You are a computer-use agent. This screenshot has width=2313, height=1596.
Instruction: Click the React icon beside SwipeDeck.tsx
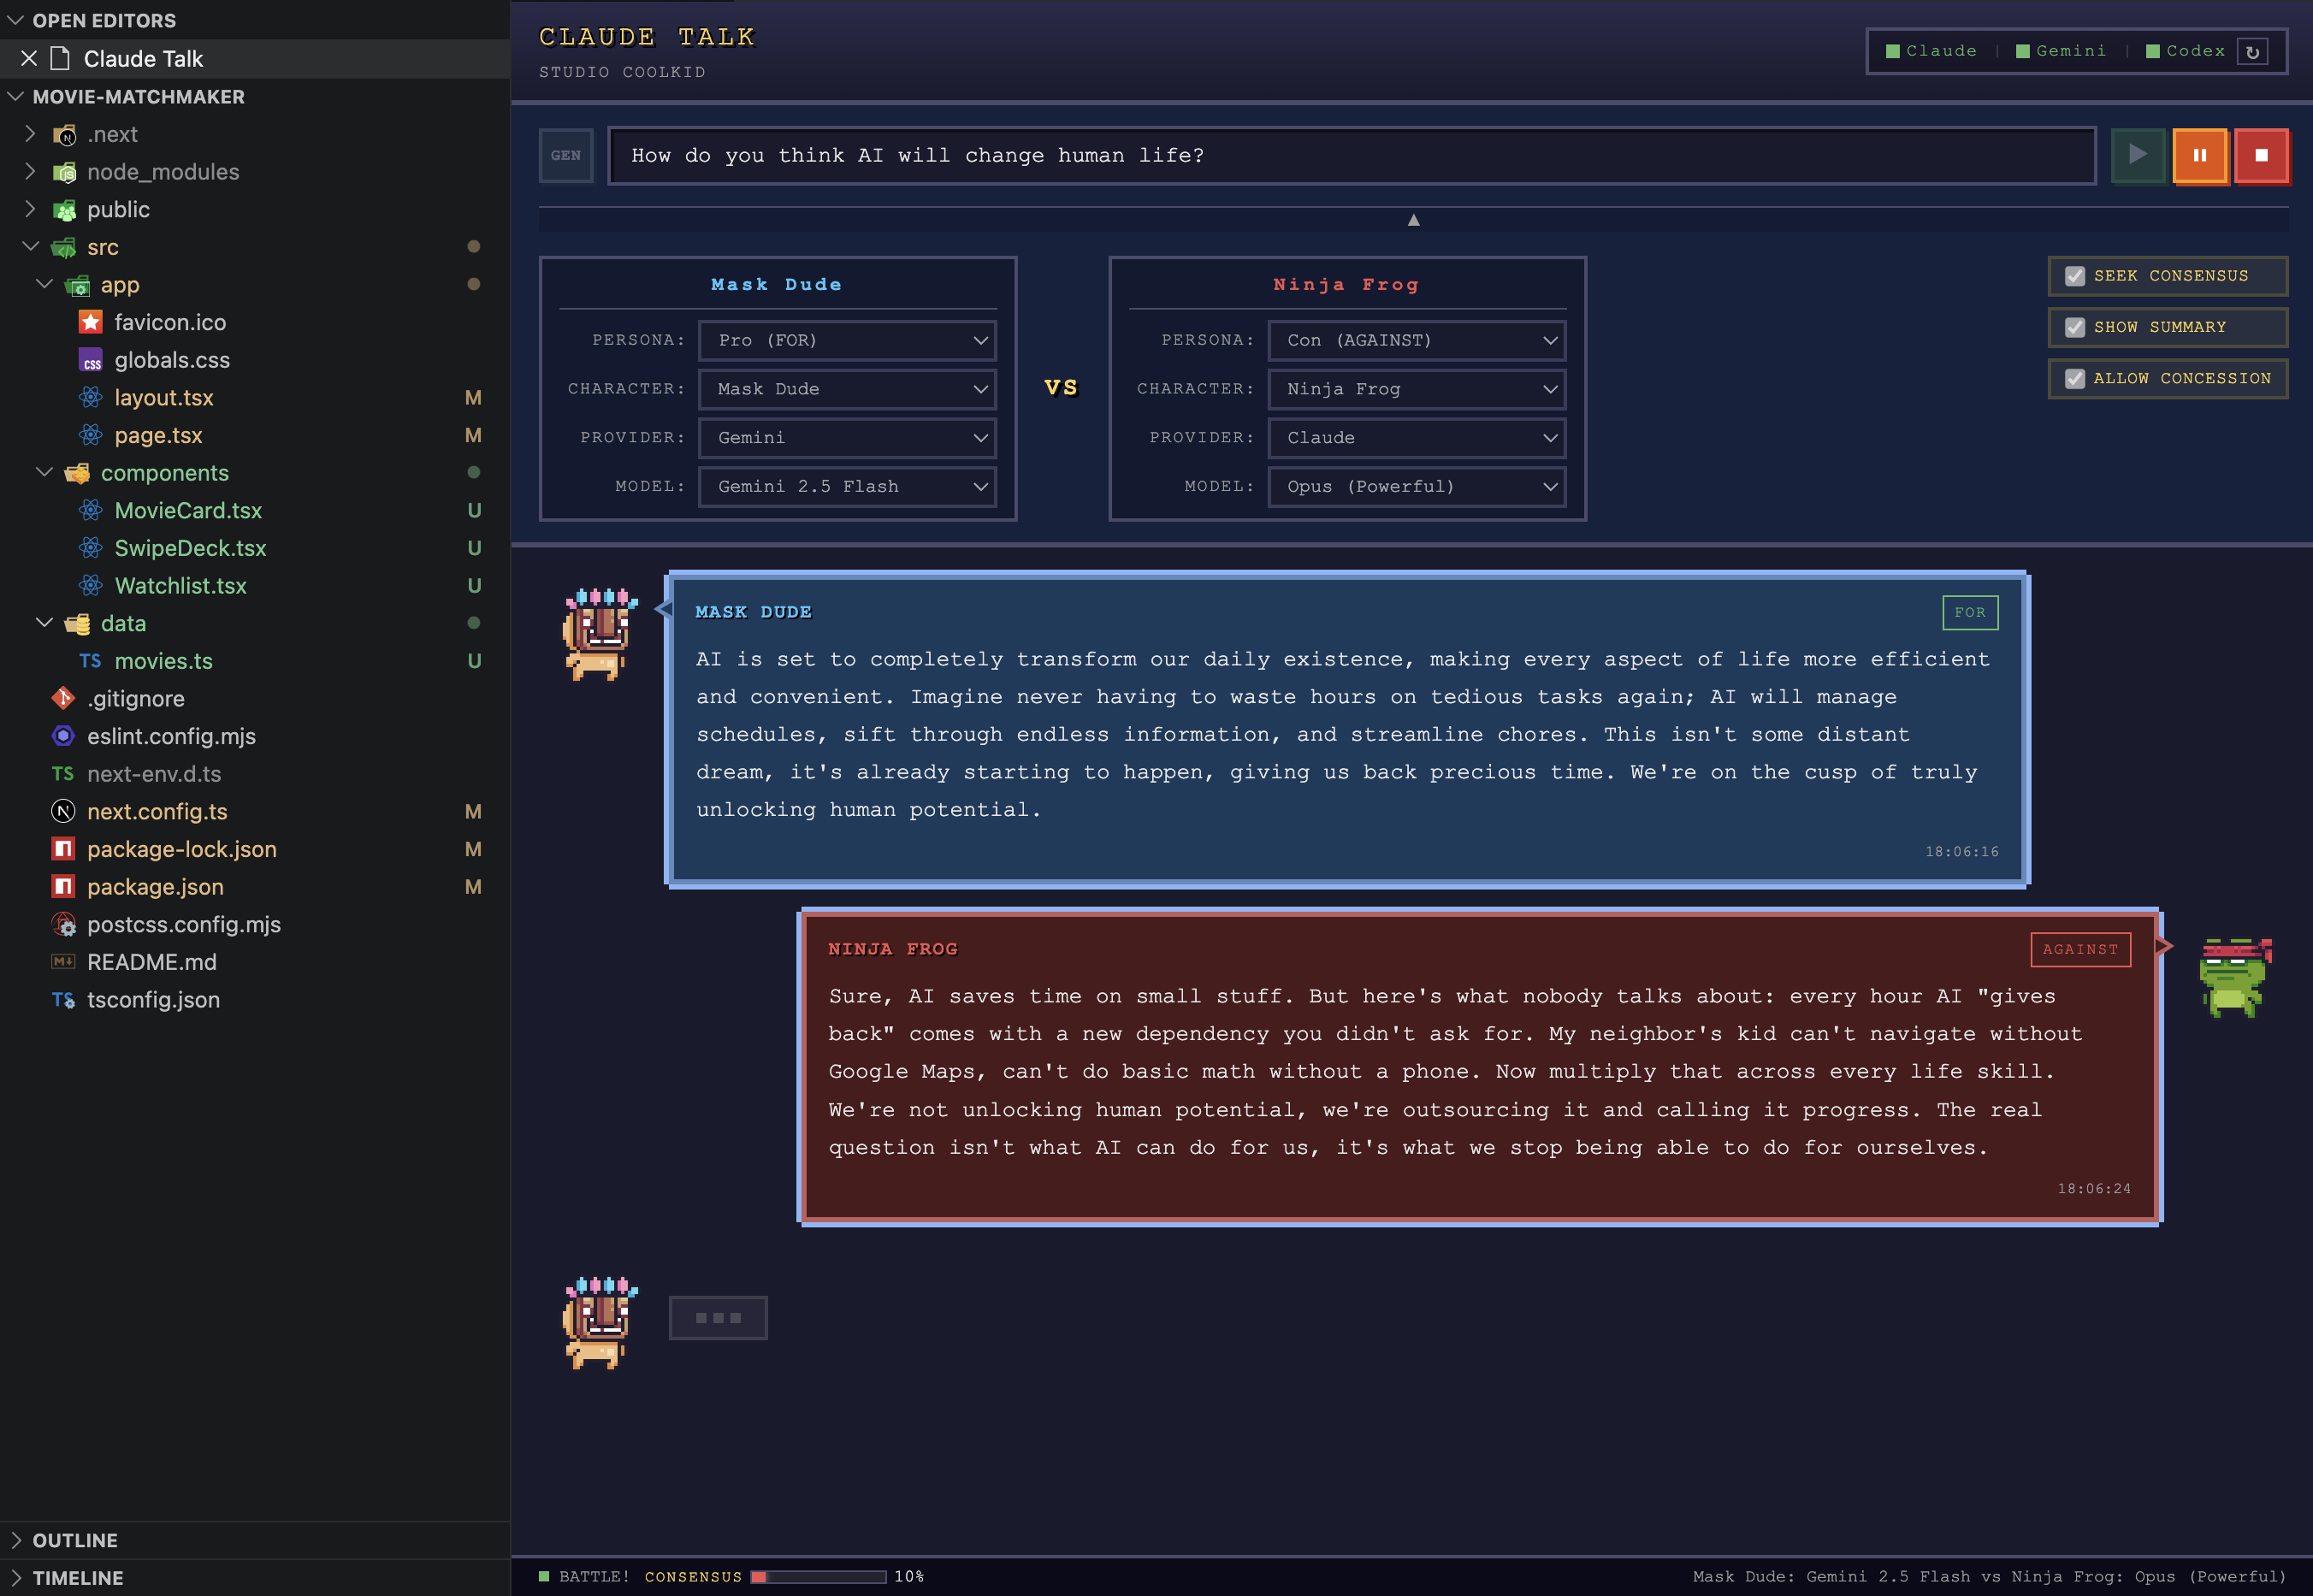(91, 548)
